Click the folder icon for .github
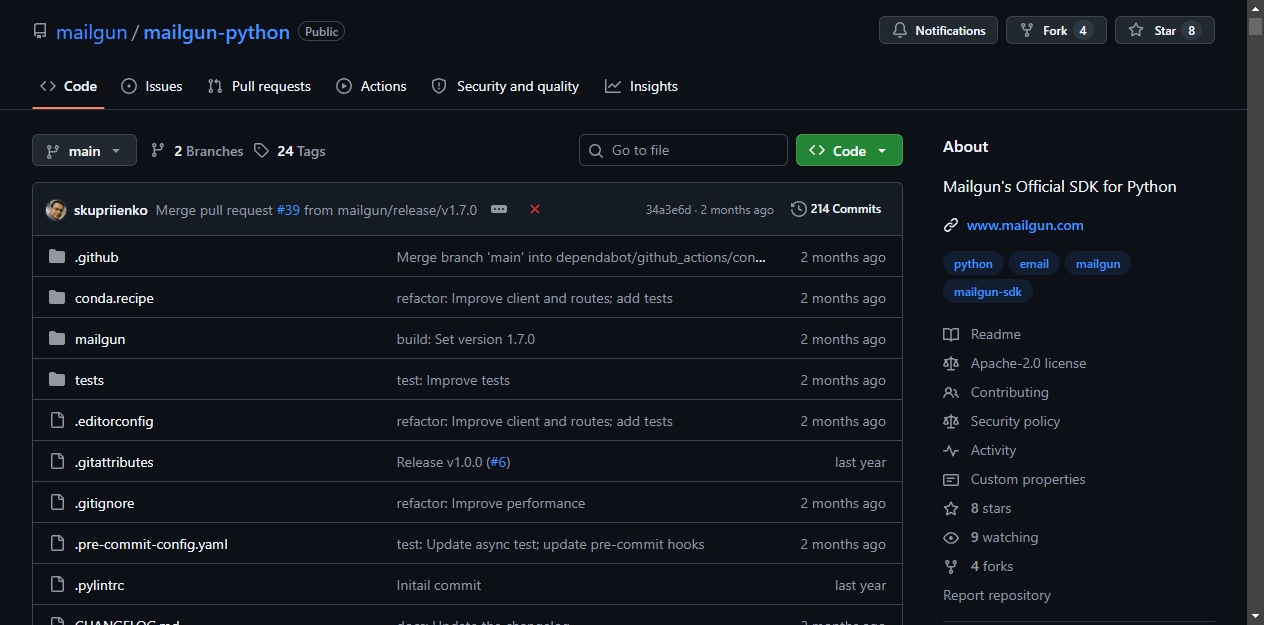1264x625 pixels. tap(57, 257)
